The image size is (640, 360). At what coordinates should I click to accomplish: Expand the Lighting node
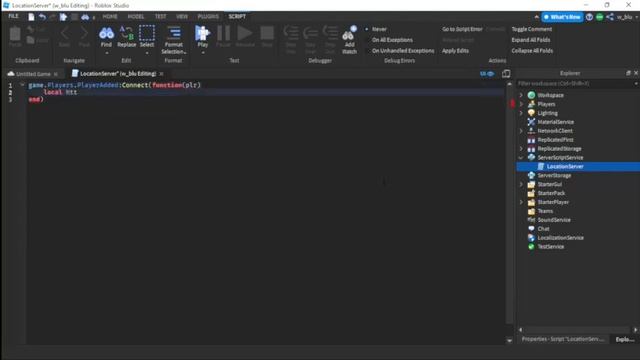click(521, 113)
